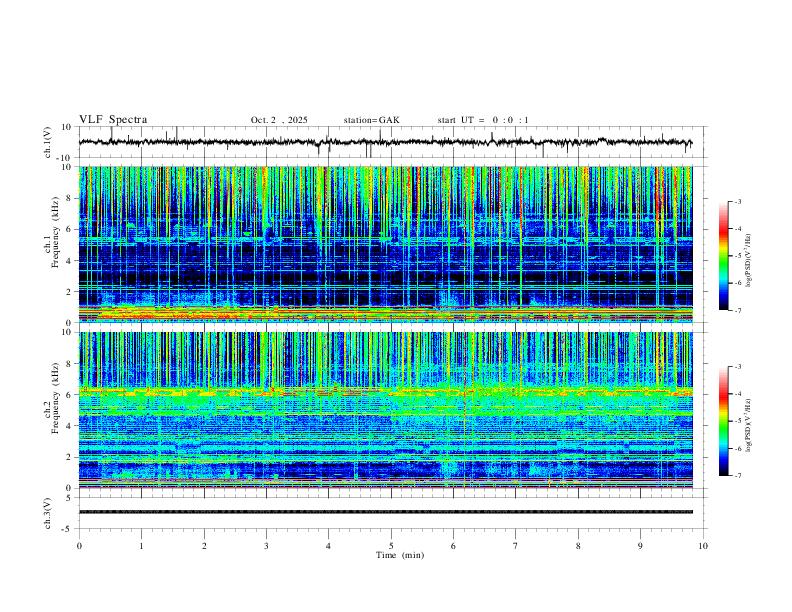792x612 pixels.
Task: Click the "station=GAK" label
Action: (371, 120)
